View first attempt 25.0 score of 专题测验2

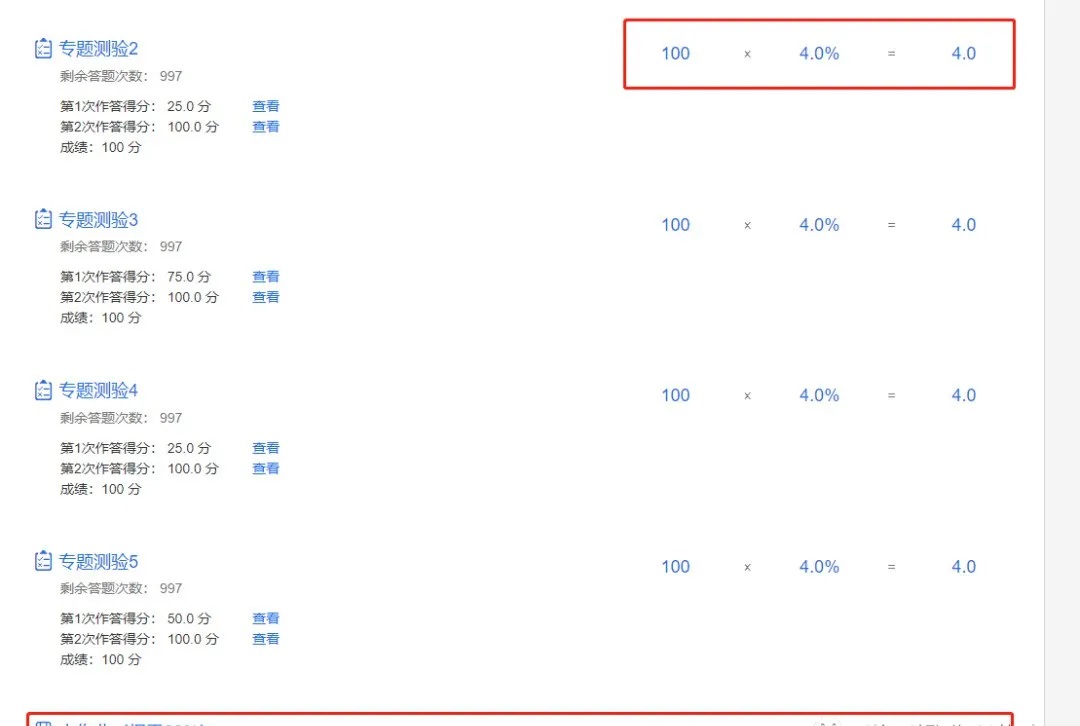(x=266, y=106)
